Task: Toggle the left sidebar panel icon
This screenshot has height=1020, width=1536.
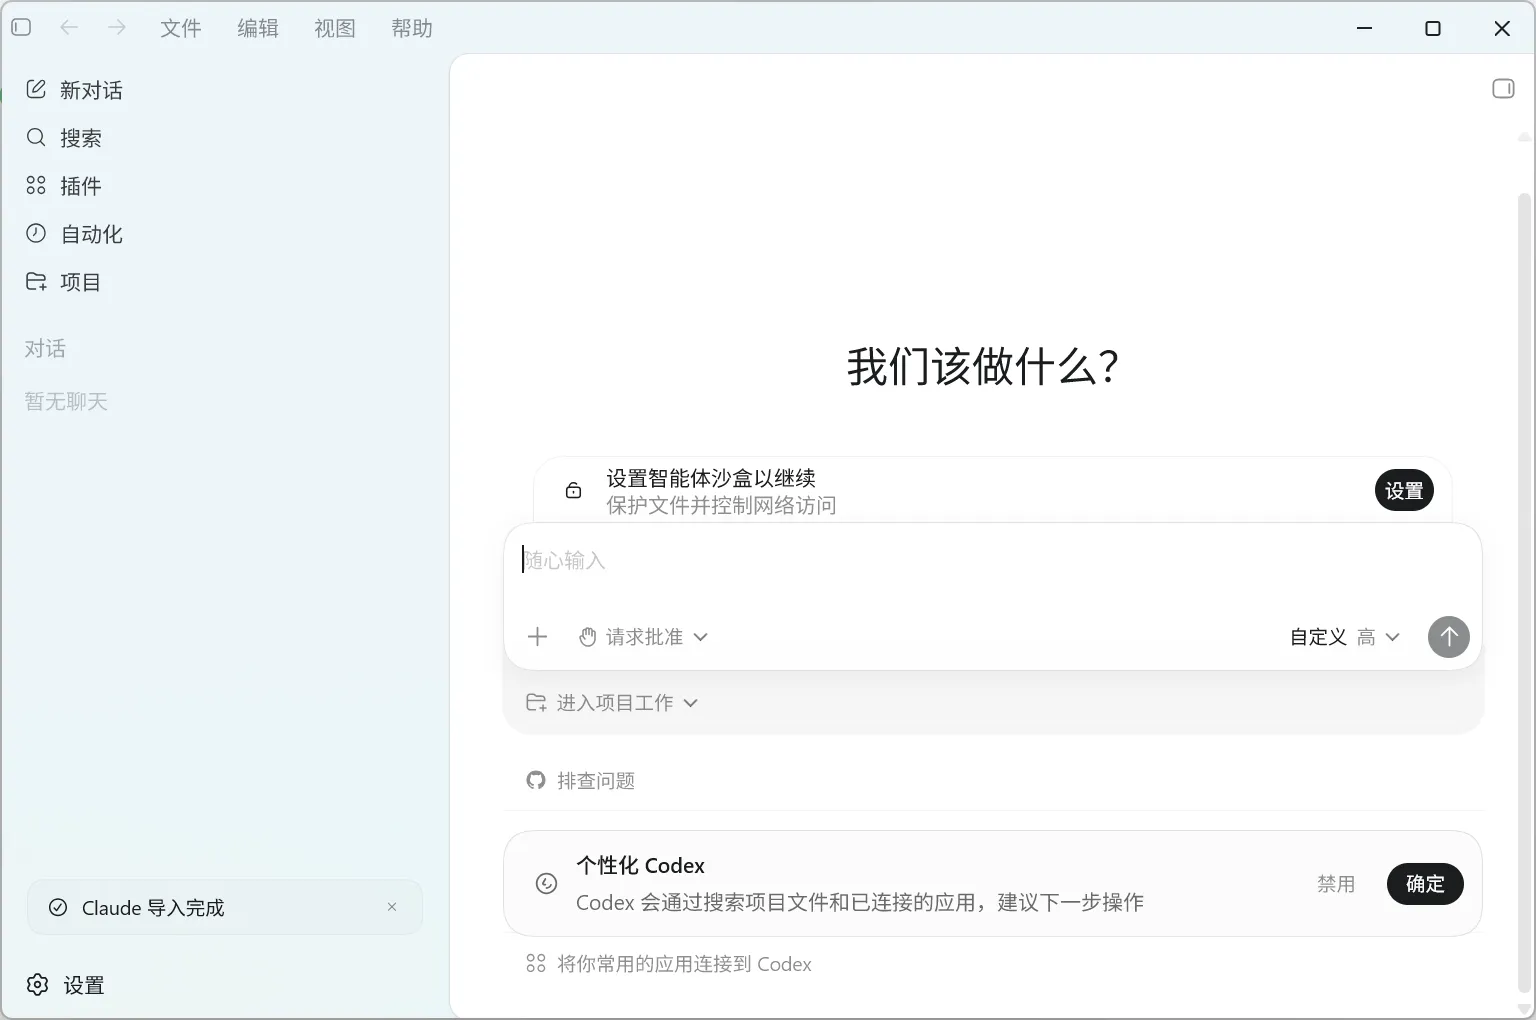Action: point(21,28)
